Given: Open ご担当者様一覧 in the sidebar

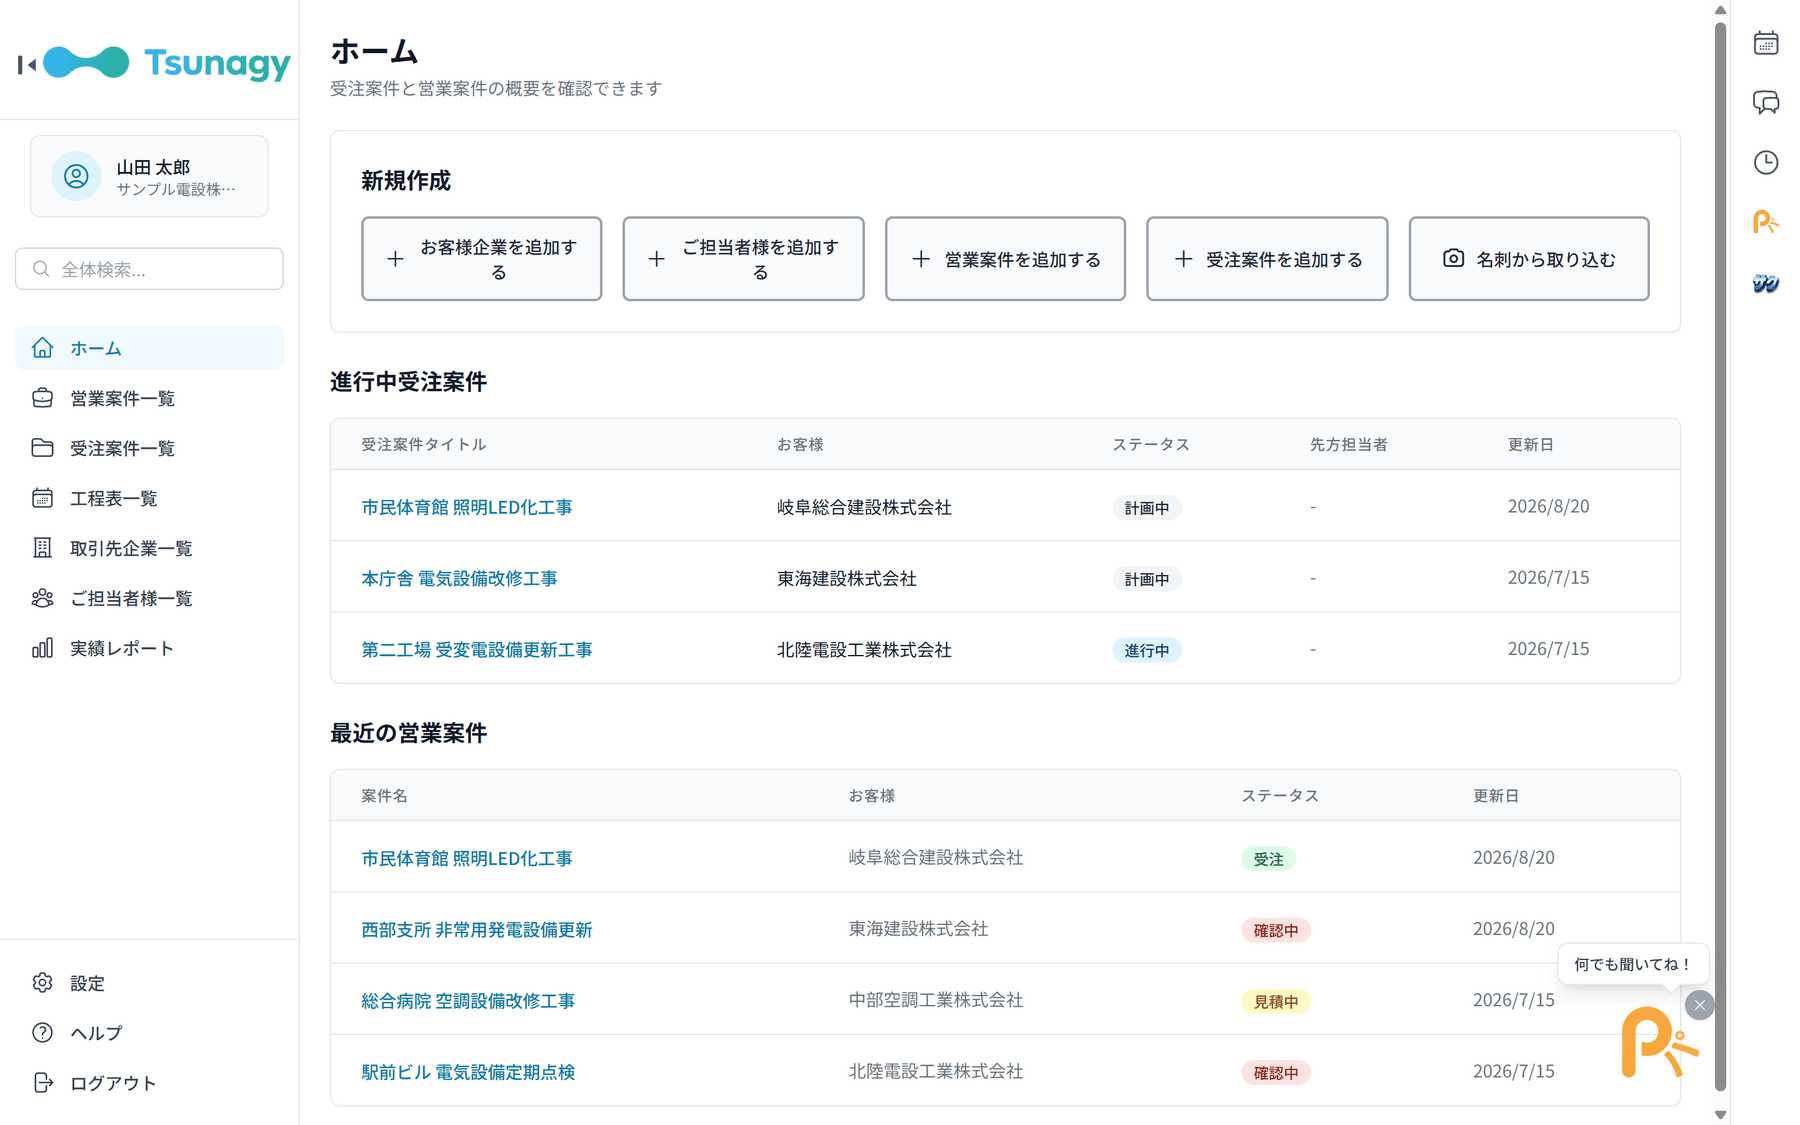Looking at the screenshot, I should click(149, 598).
